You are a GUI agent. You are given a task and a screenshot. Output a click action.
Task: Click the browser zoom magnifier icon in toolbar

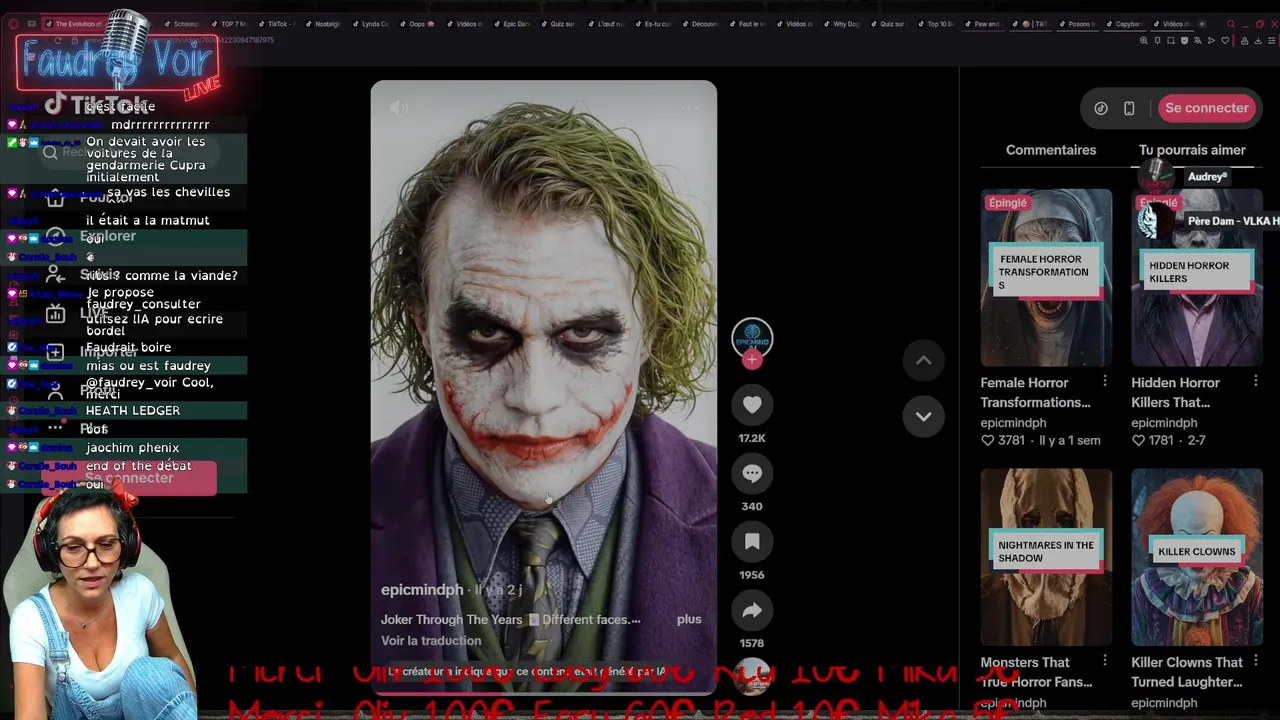(1144, 41)
